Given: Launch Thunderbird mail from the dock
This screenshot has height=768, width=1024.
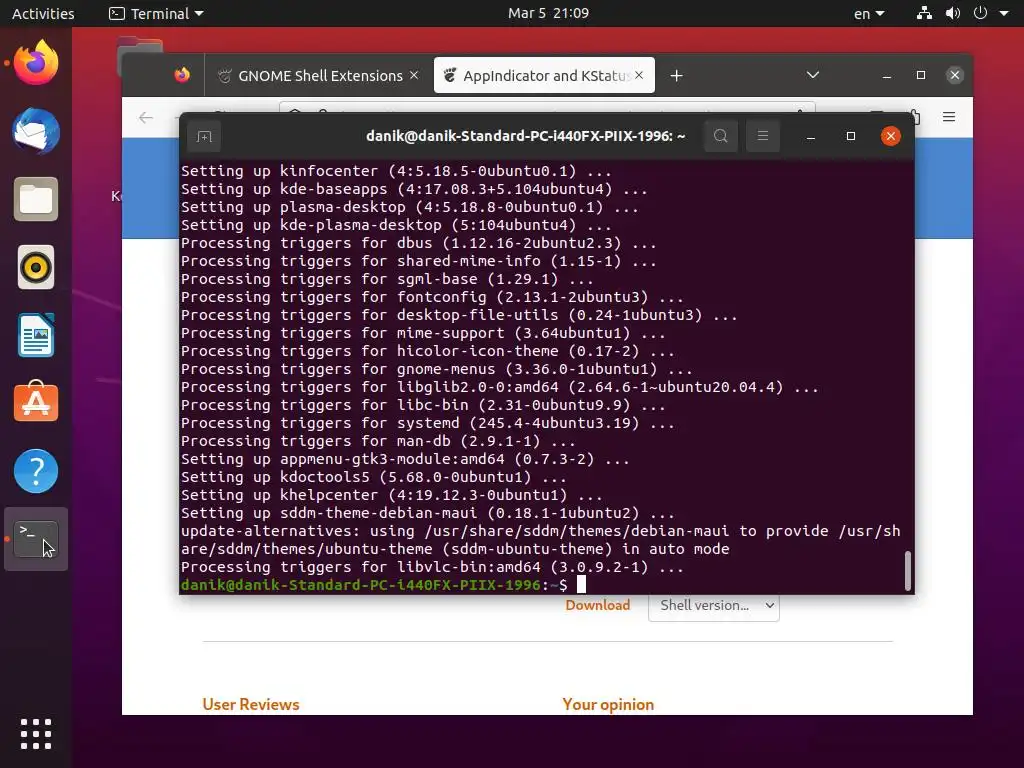Looking at the screenshot, I should [36, 131].
